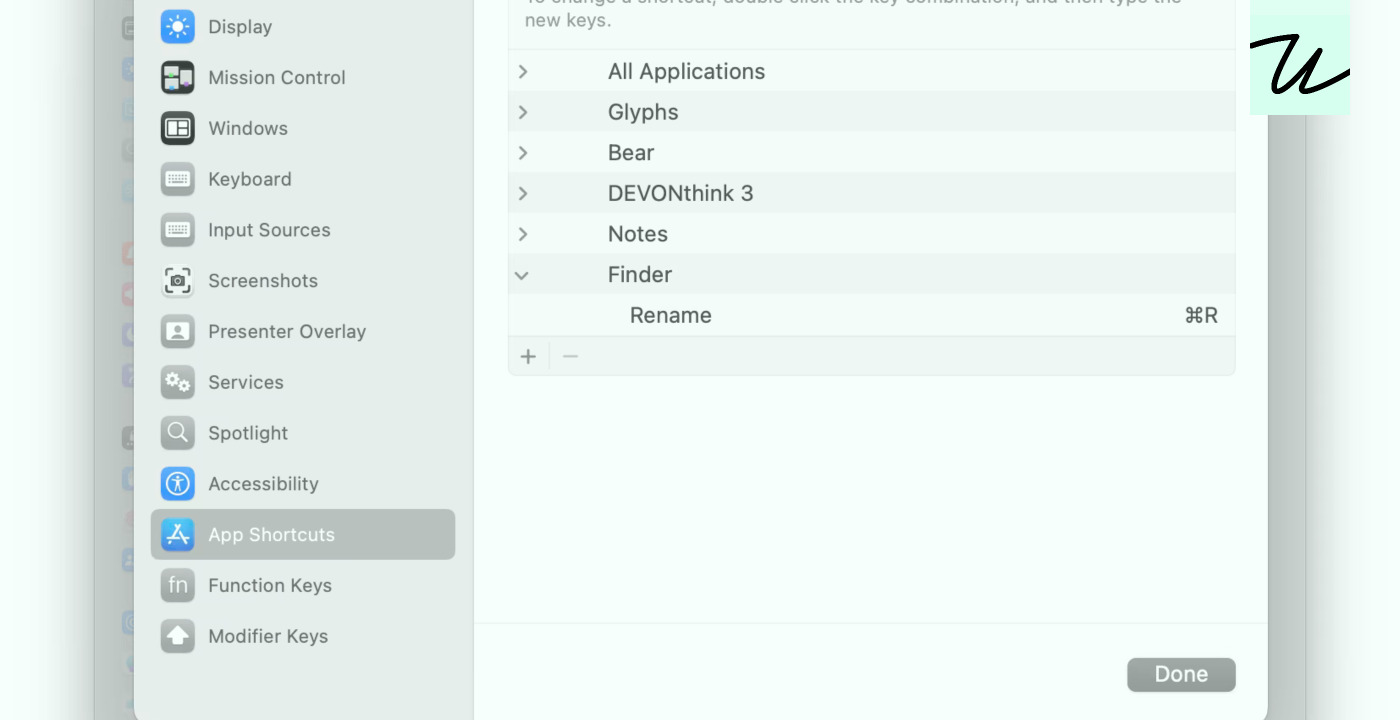The height and width of the screenshot is (720, 1400).
Task: Open the Presenter Overlay section
Action: pos(303,332)
